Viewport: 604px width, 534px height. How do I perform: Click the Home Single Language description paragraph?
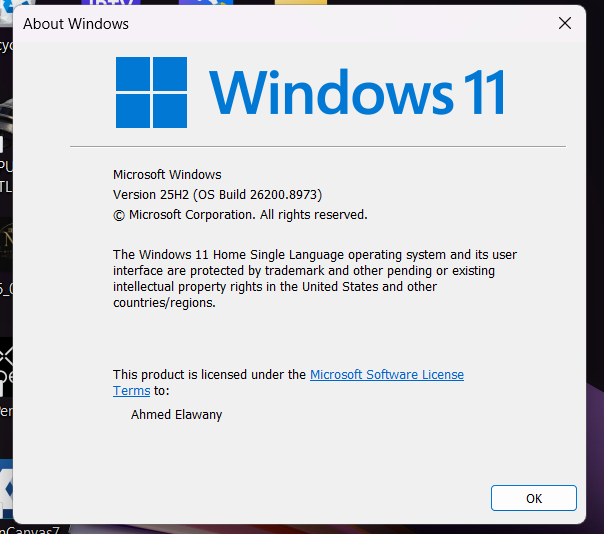(x=315, y=279)
